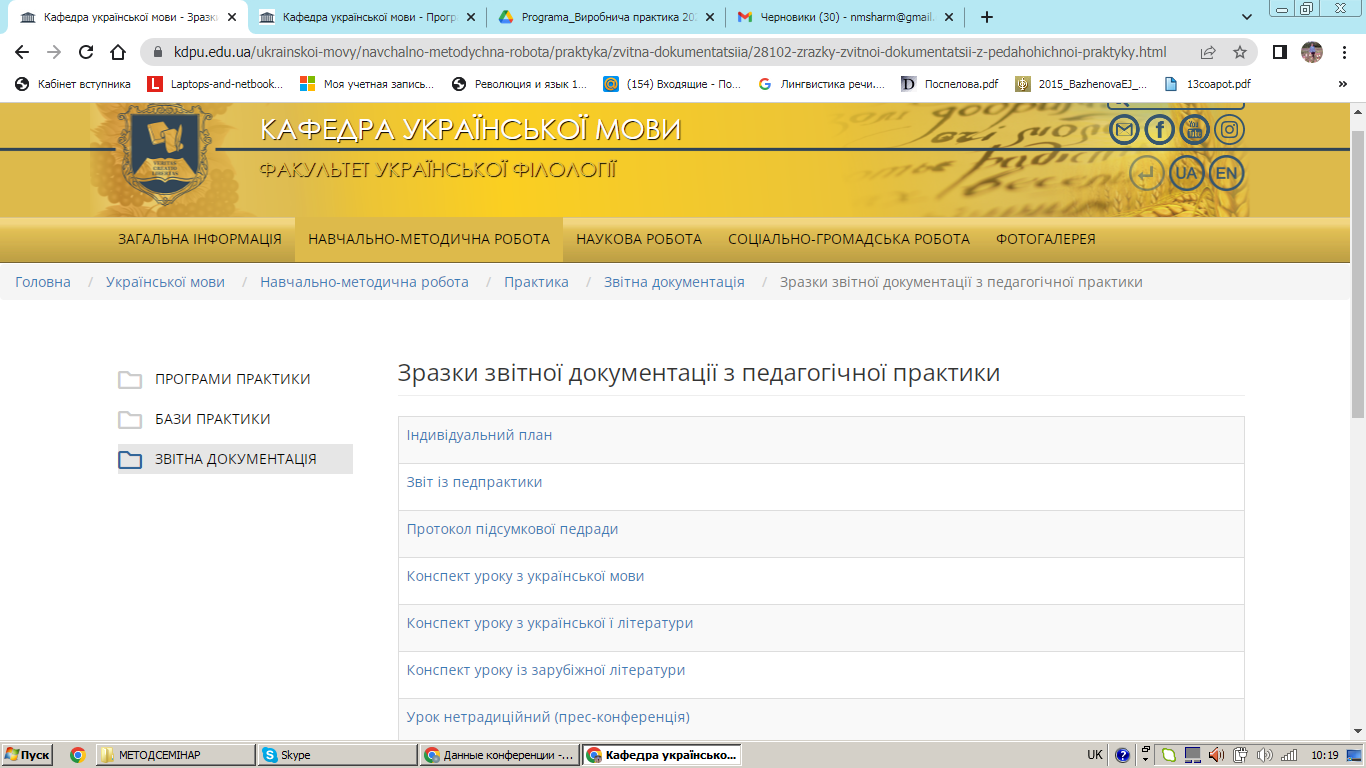Open Протокол підсумкової педради link
This screenshot has width=1366, height=768.
[512, 529]
